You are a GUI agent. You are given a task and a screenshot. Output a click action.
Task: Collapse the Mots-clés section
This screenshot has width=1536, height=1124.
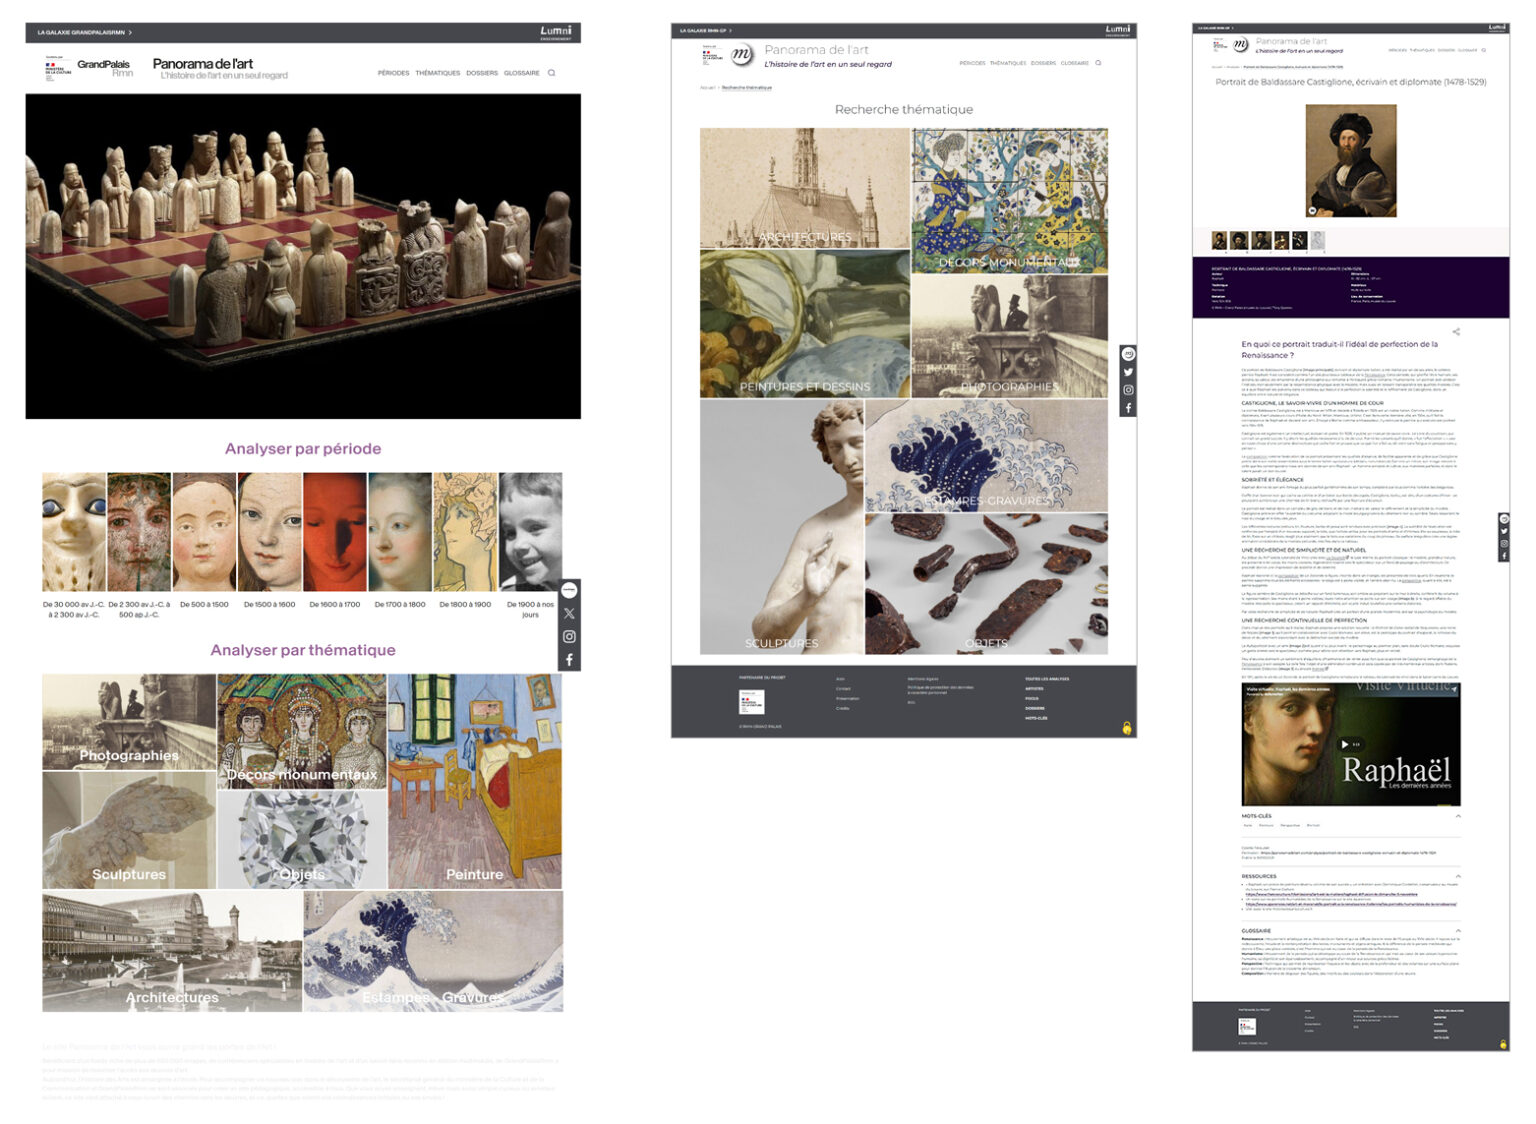(x=1458, y=816)
